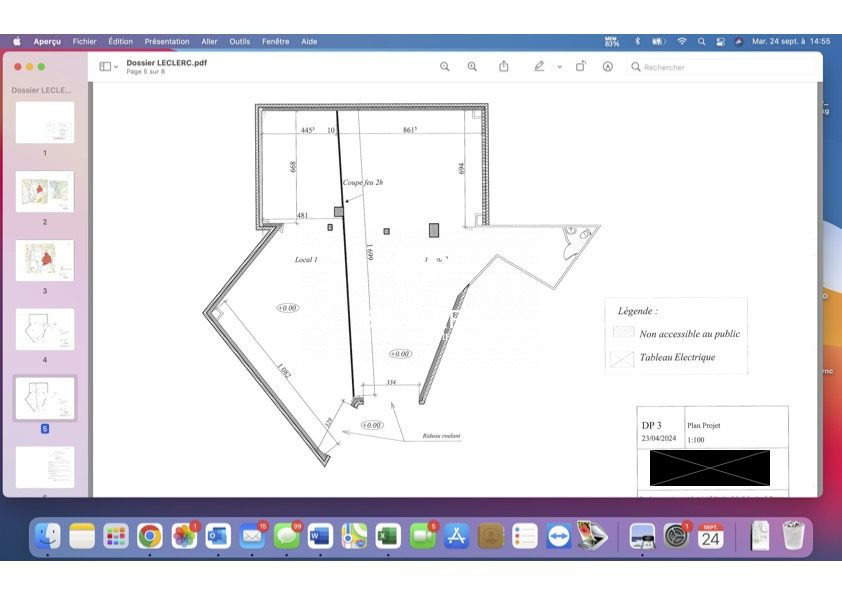
Task: Click the Rechercher search field
Action: [720, 67]
